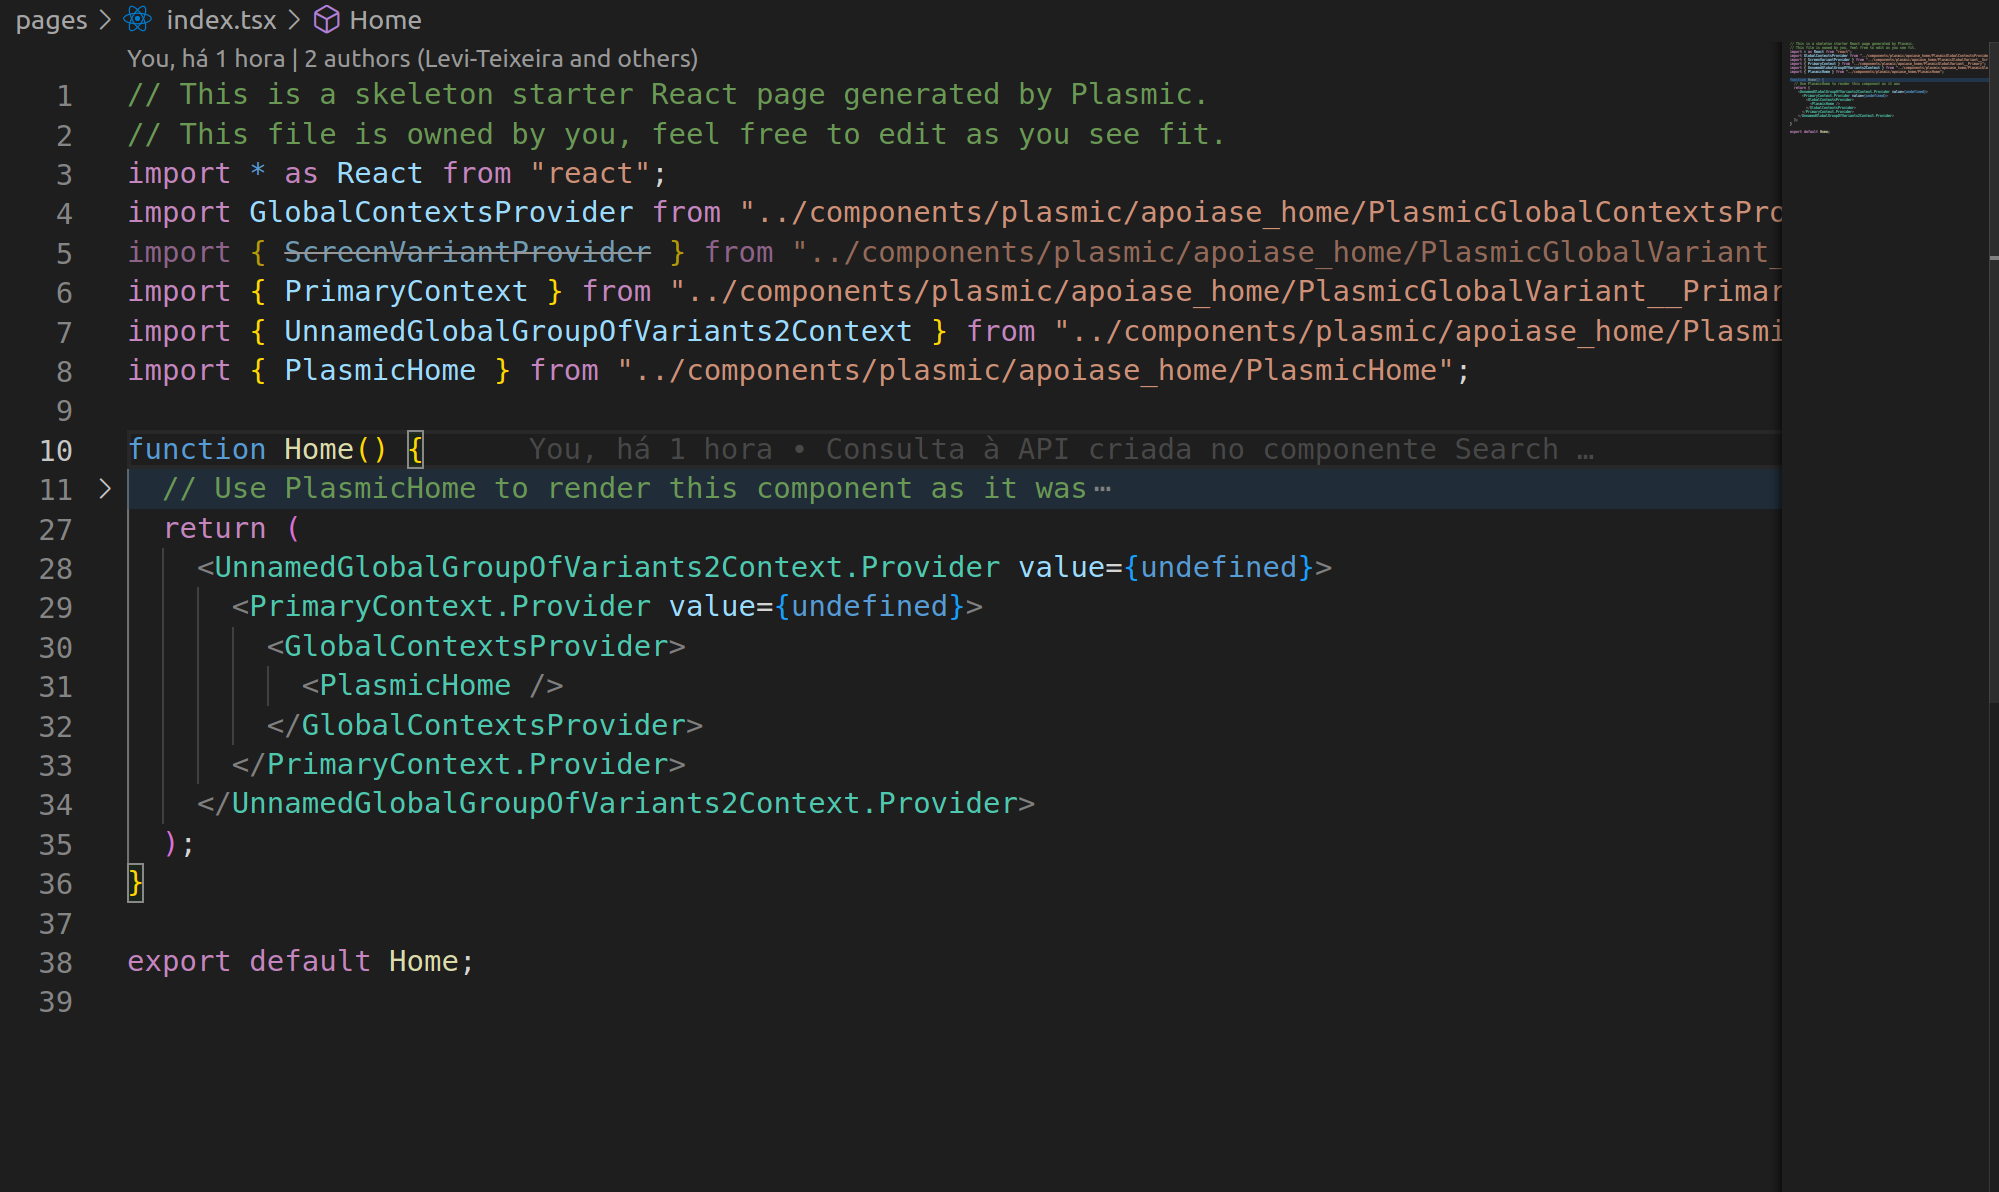Click the PlasmicHome JSX tag on line 31
Image resolution: width=1999 pixels, height=1192 pixels.
tap(415, 686)
